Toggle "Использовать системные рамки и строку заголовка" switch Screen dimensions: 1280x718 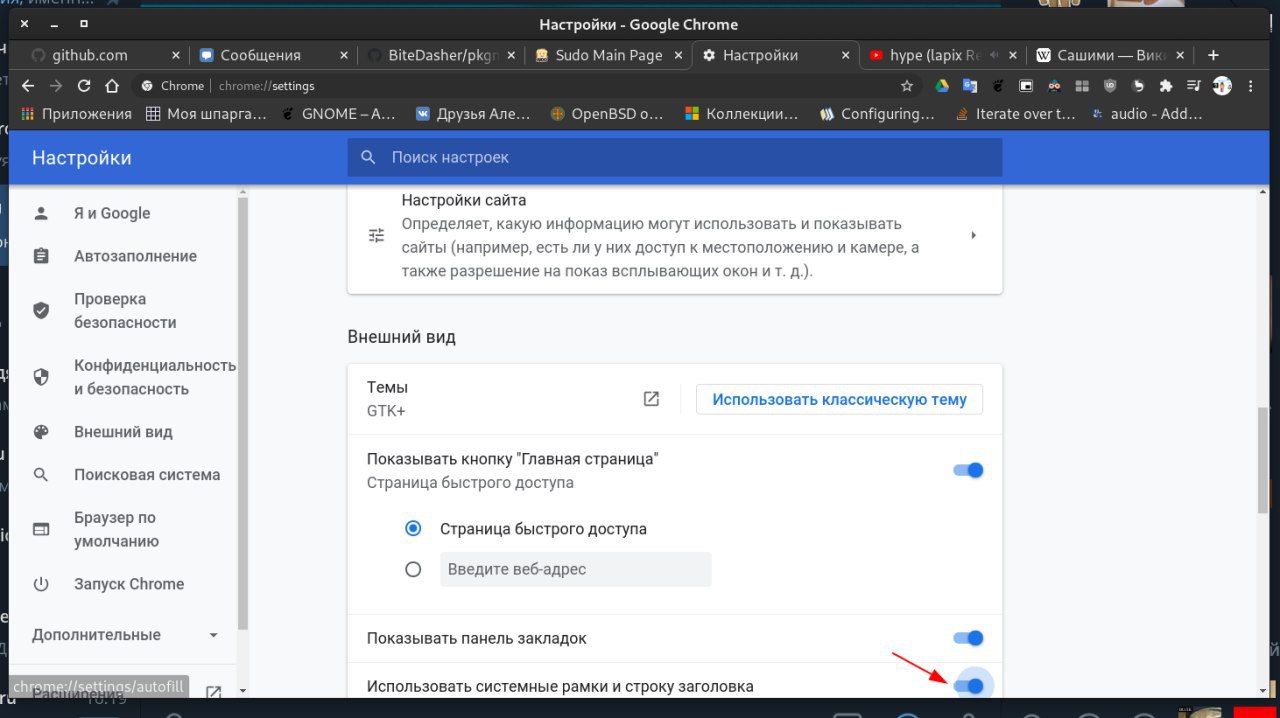[969, 686]
